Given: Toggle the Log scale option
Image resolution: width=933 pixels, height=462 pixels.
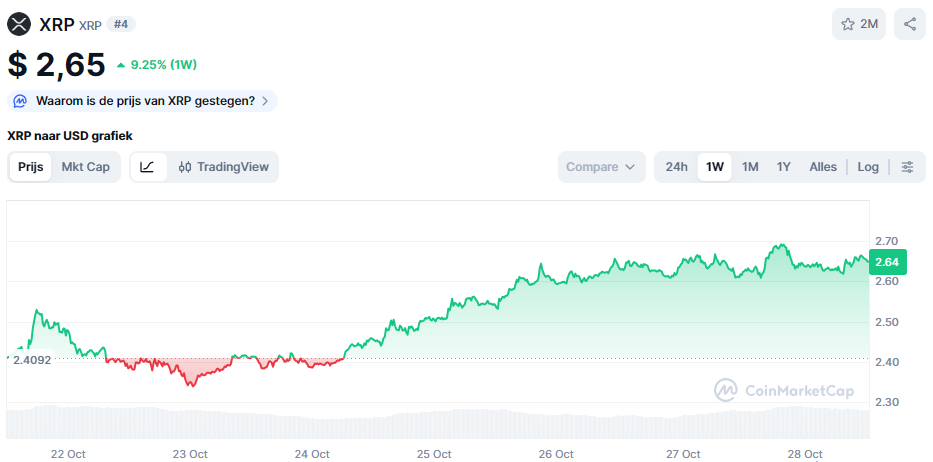Looking at the screenshot, I should coord(868,167).
